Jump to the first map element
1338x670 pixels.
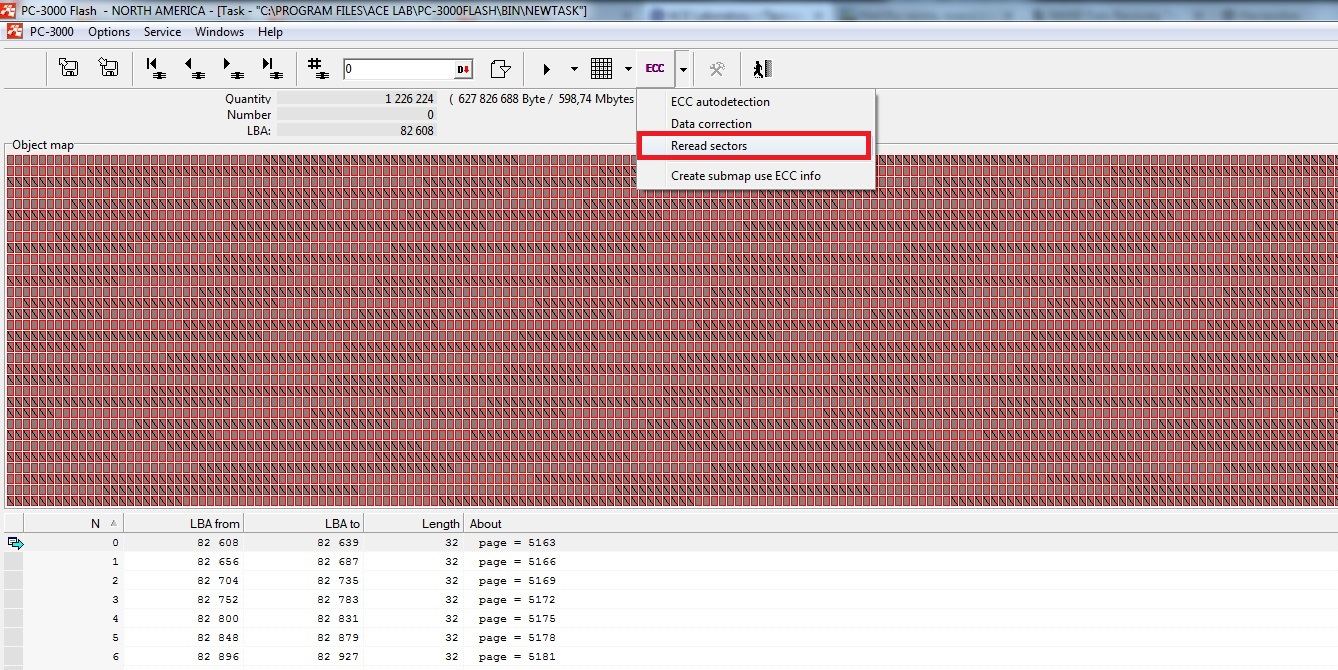[155, 68]
